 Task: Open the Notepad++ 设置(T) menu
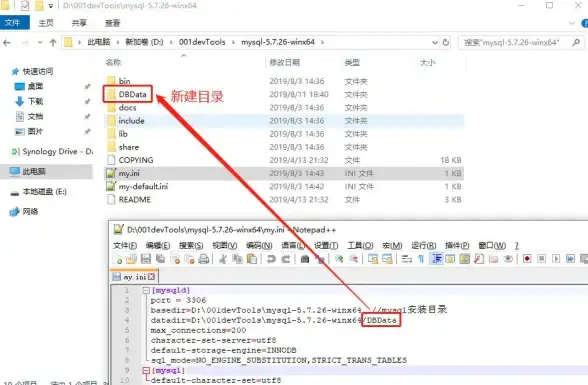pyautogui.click(x=326, y=246)
